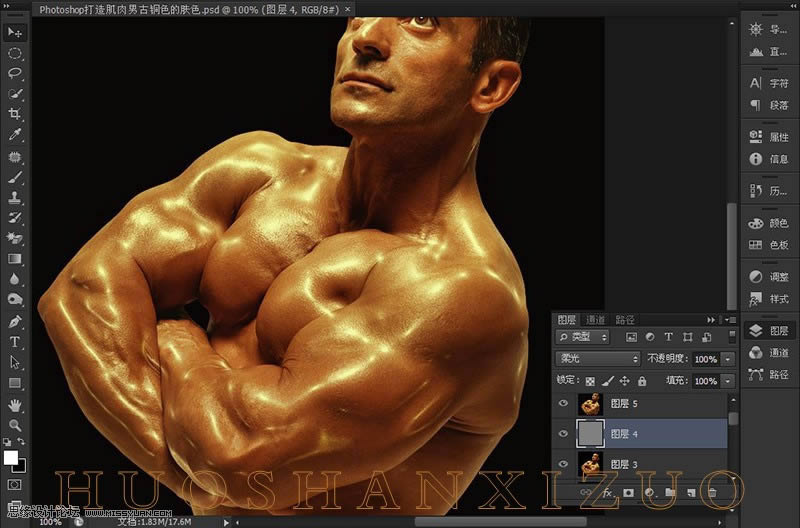Open the 字符 panel button
The width and height of the screenshot is (800, 528).
pos(768,83)
